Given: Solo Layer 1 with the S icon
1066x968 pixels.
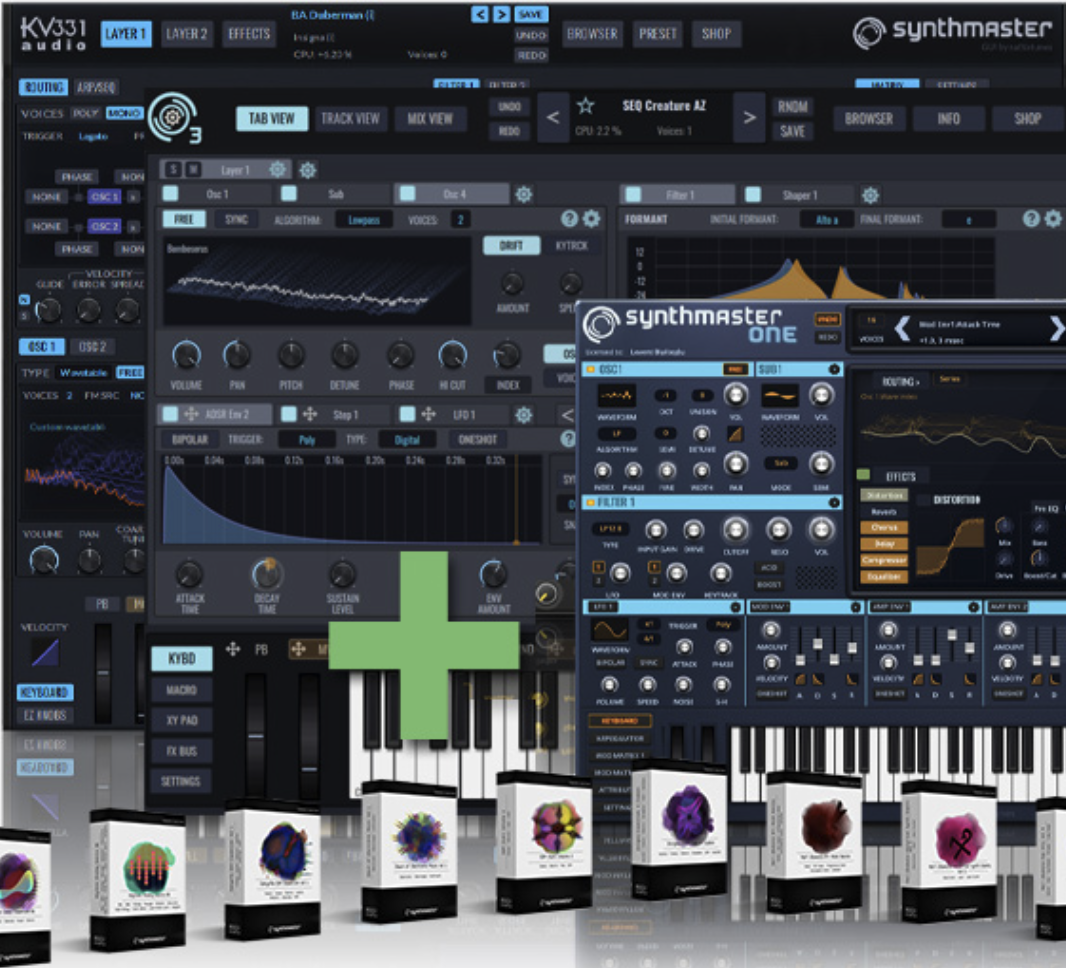Looking at the screenshot, I should click(174, 169).
